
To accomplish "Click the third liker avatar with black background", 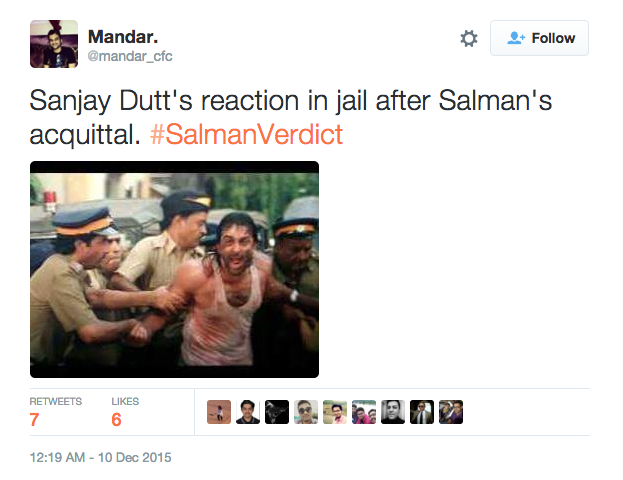I will click(277, 412).
